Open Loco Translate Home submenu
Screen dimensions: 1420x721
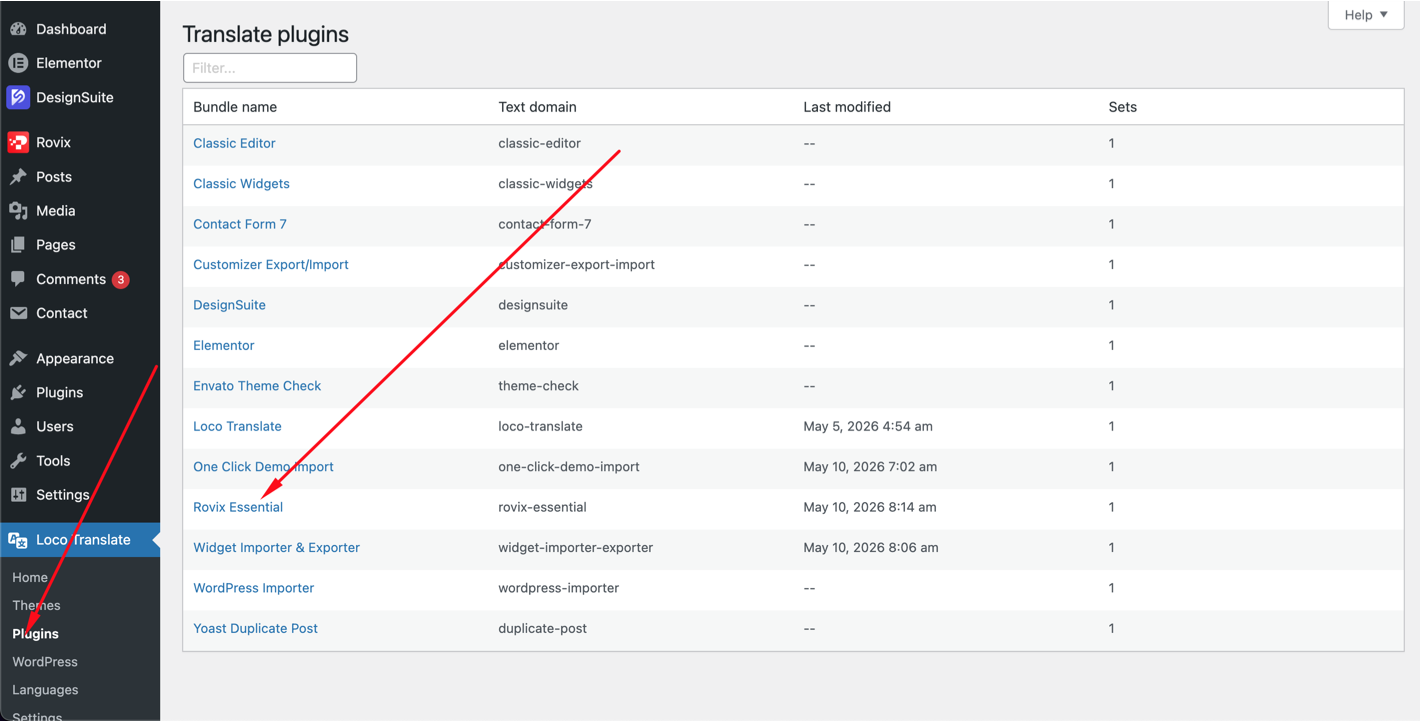(x=30, y=577)
